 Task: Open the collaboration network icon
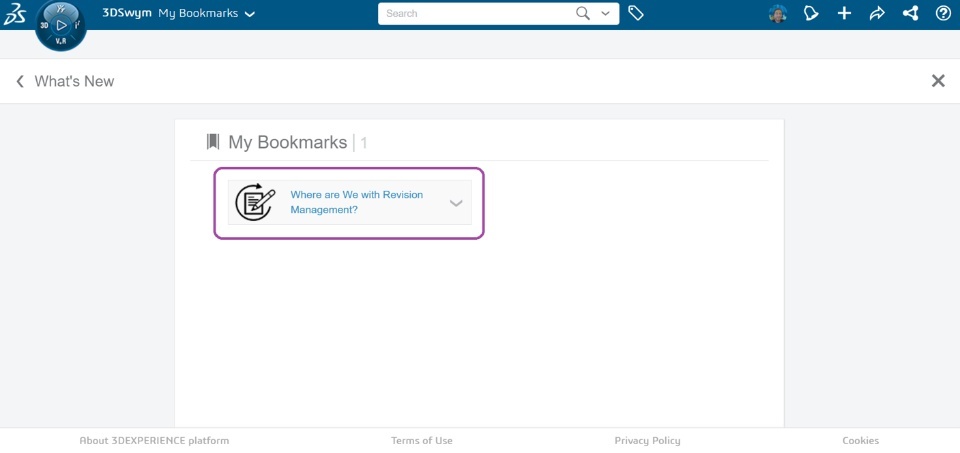click(910, 14)
